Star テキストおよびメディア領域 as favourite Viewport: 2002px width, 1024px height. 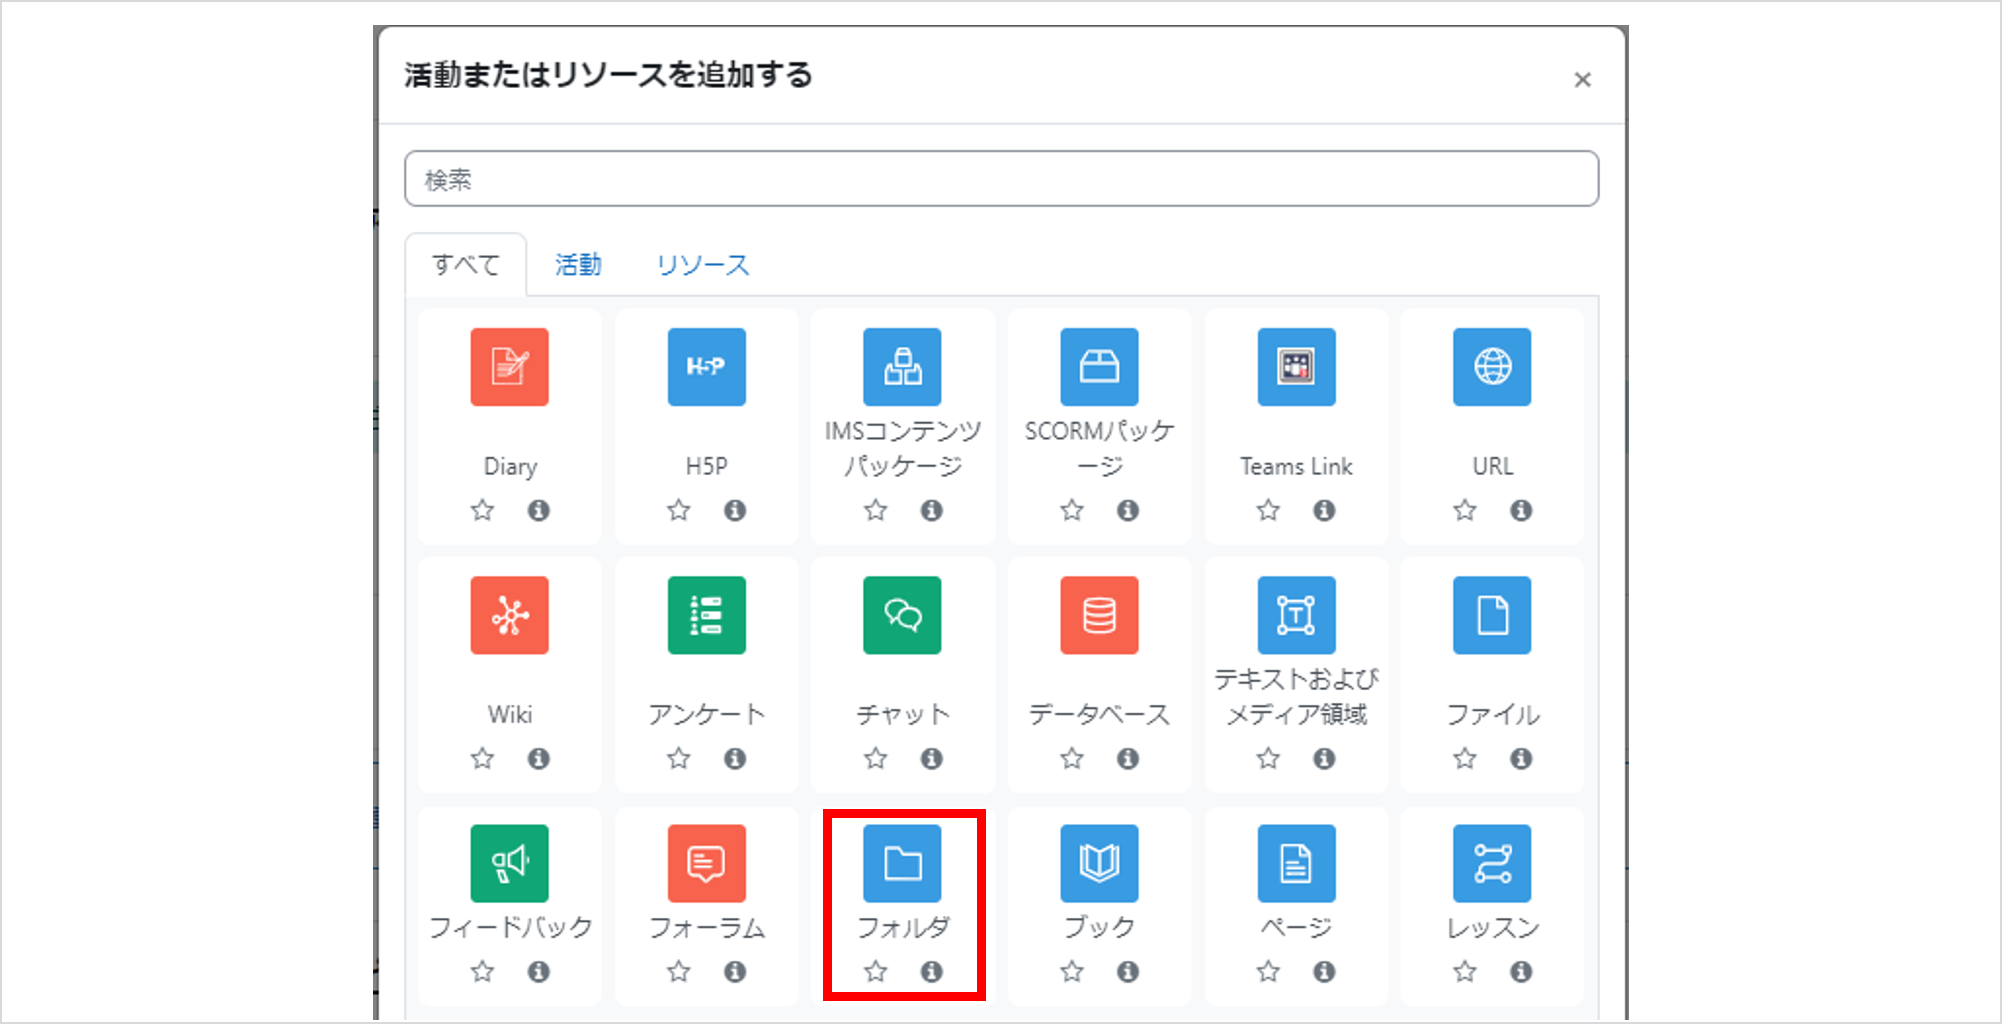point(1268,758)
